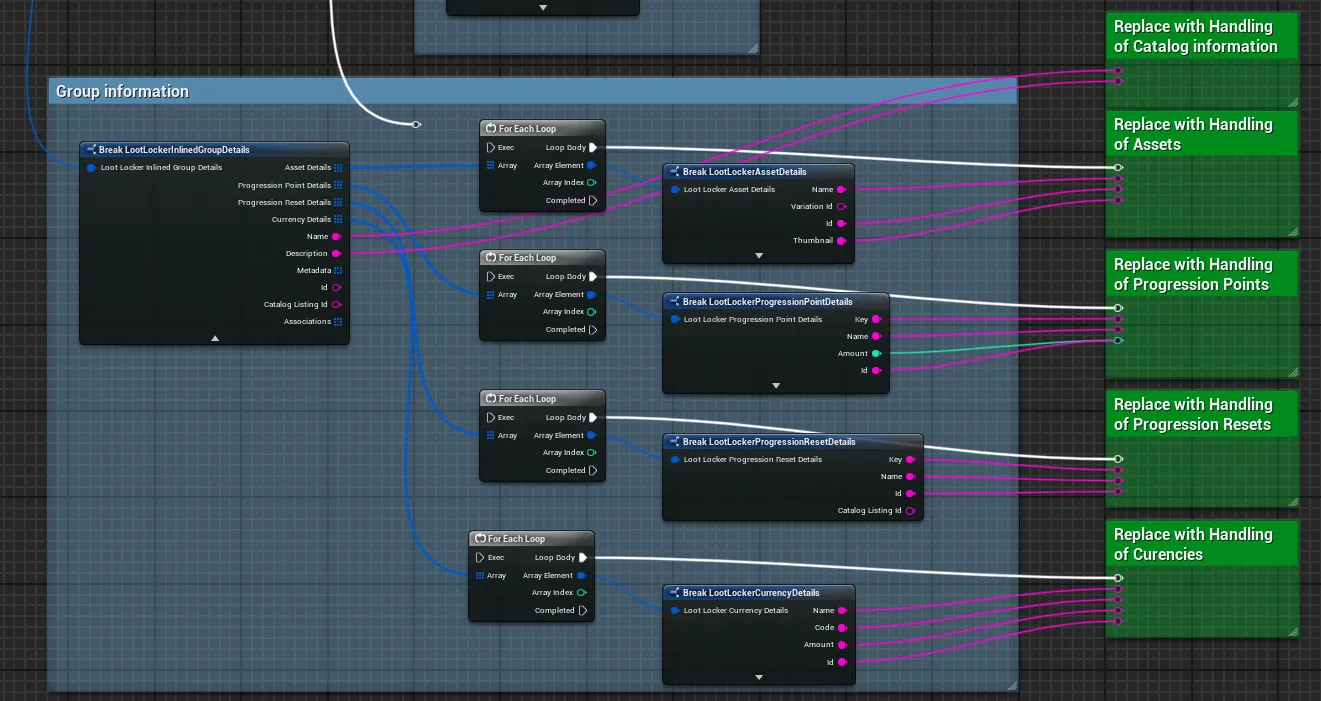
Task: Click the Loot Locker Progression Reset Details input pin
Action: [675, 460]
